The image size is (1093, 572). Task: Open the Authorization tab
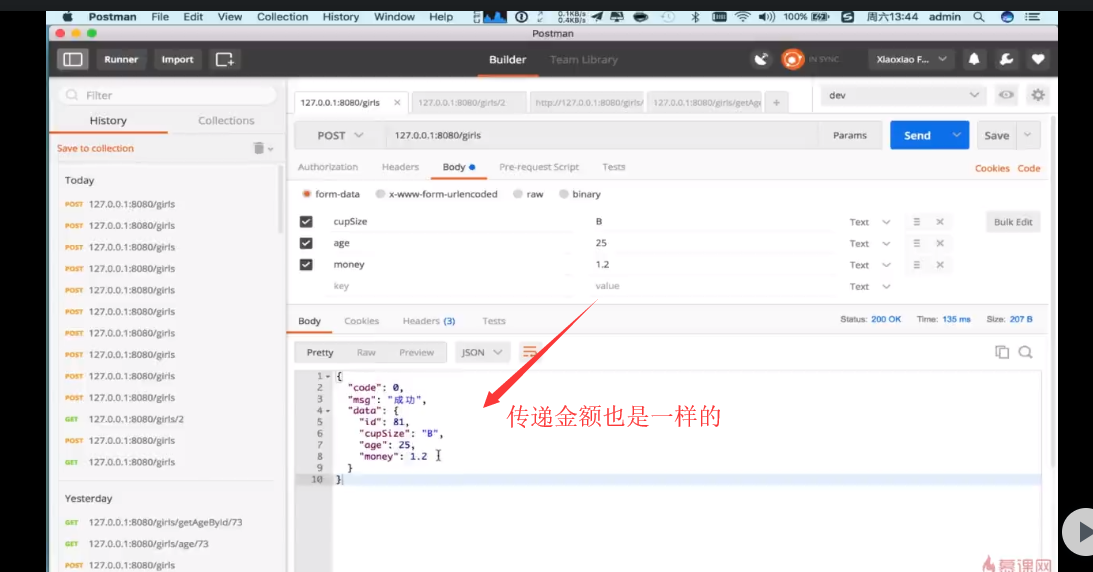tap(328, 167)
